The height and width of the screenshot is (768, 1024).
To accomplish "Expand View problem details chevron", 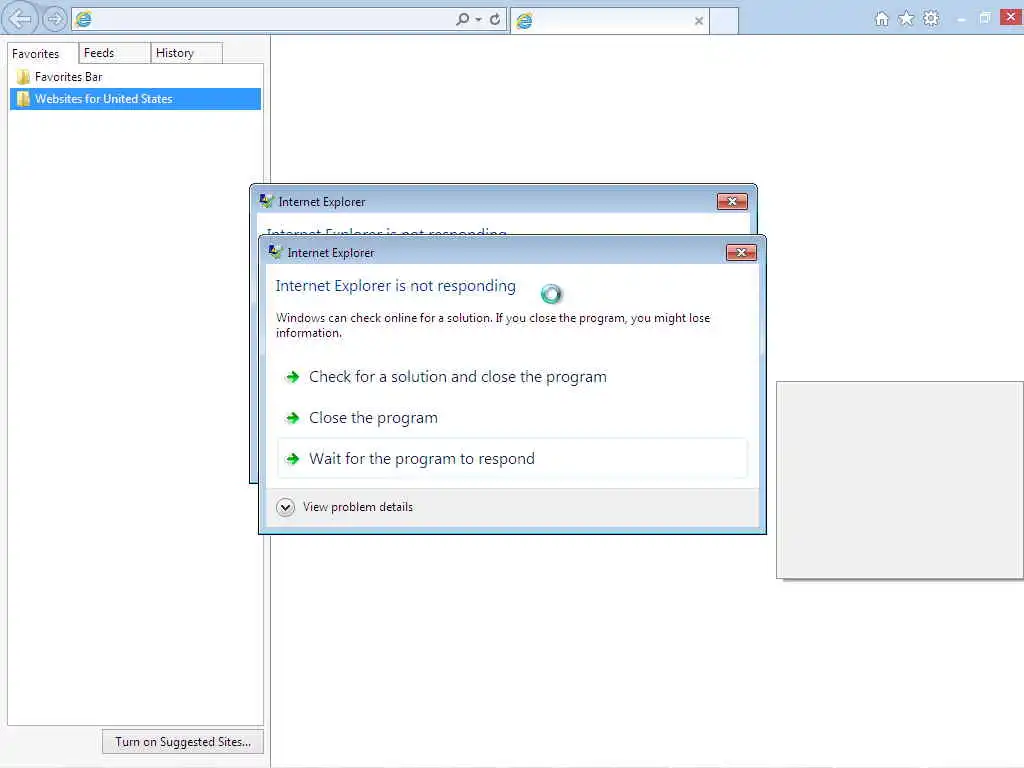I will [285, 507].
